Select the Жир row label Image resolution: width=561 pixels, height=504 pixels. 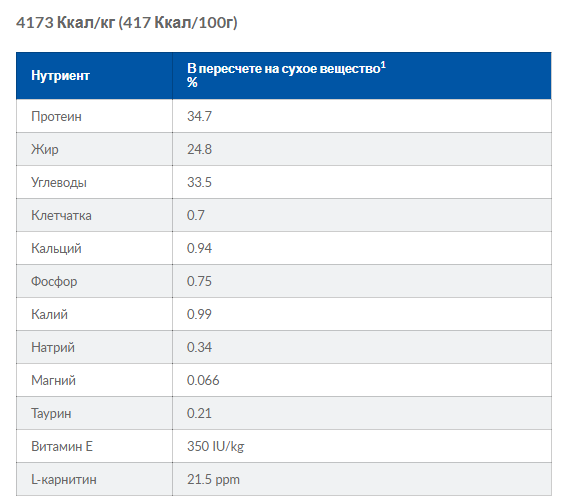coord(45,149)
